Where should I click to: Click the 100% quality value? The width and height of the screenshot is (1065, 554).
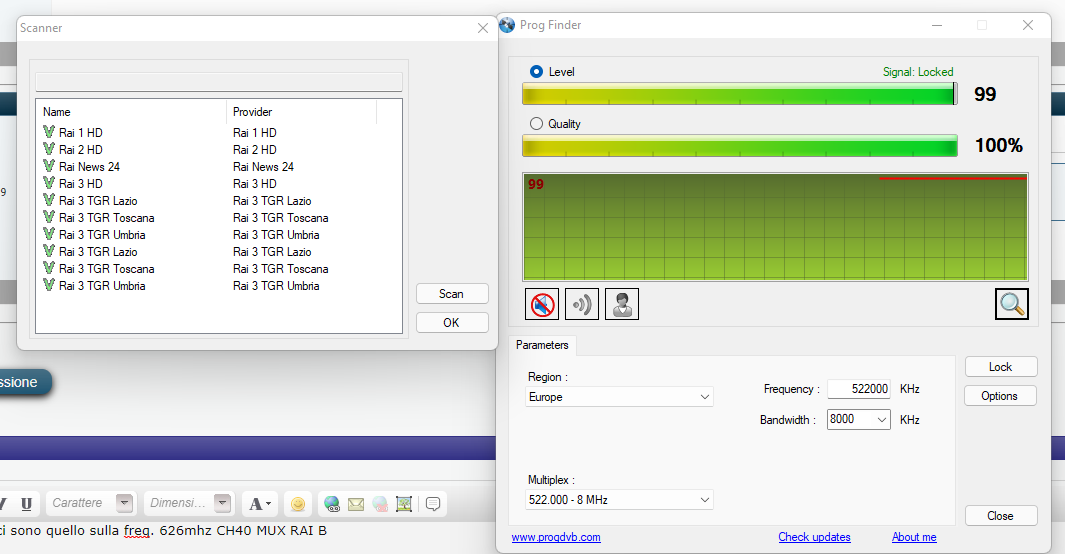[998, 145]
